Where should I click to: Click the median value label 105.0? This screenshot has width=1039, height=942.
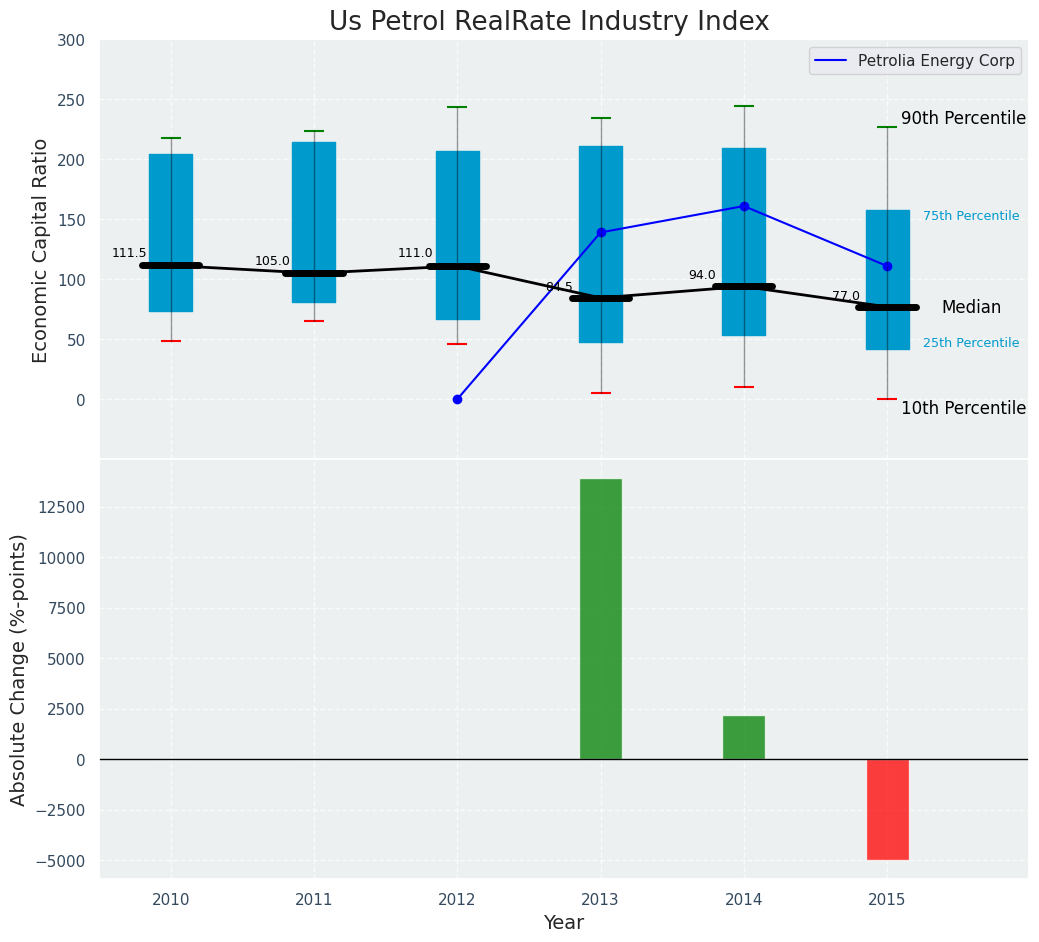[272, 261]
